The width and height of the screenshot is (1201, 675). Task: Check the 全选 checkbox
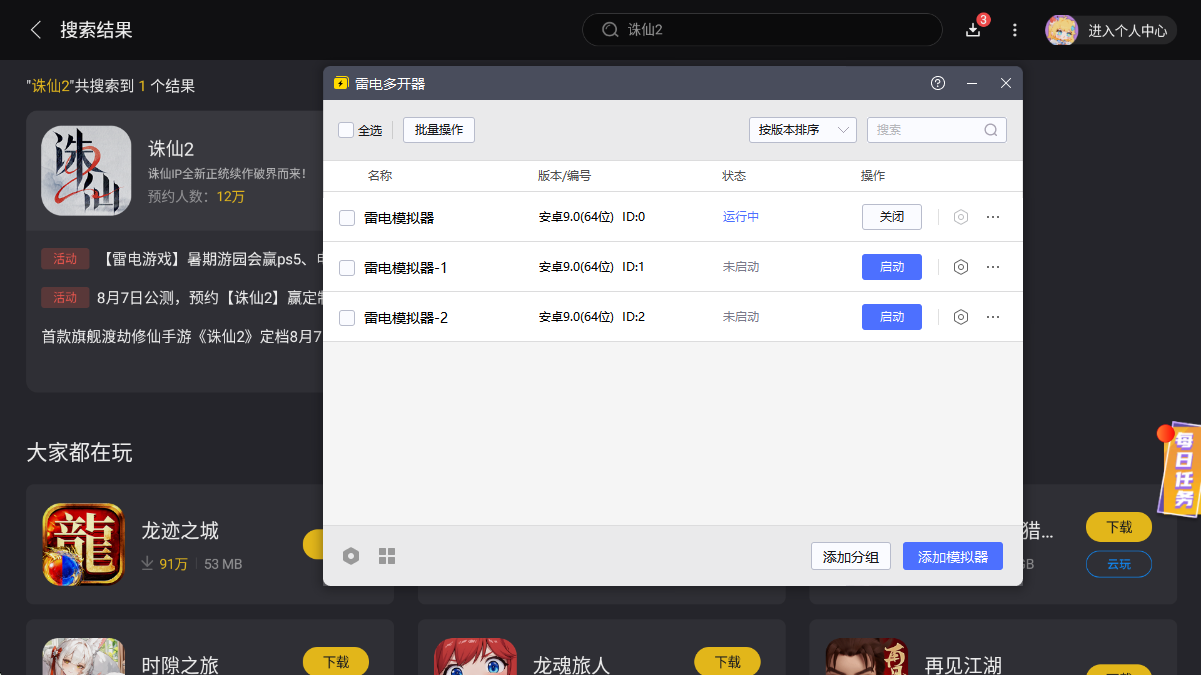coord(346,130)
